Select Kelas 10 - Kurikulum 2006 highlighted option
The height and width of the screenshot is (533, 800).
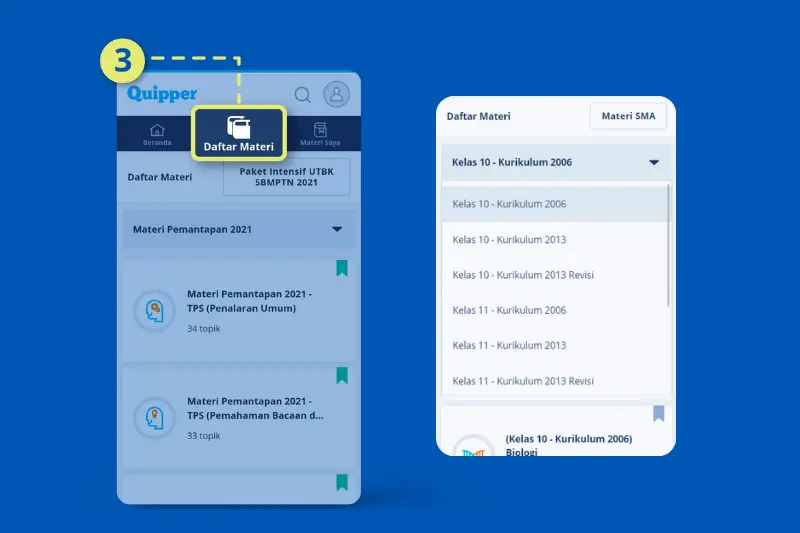[555, 204]
